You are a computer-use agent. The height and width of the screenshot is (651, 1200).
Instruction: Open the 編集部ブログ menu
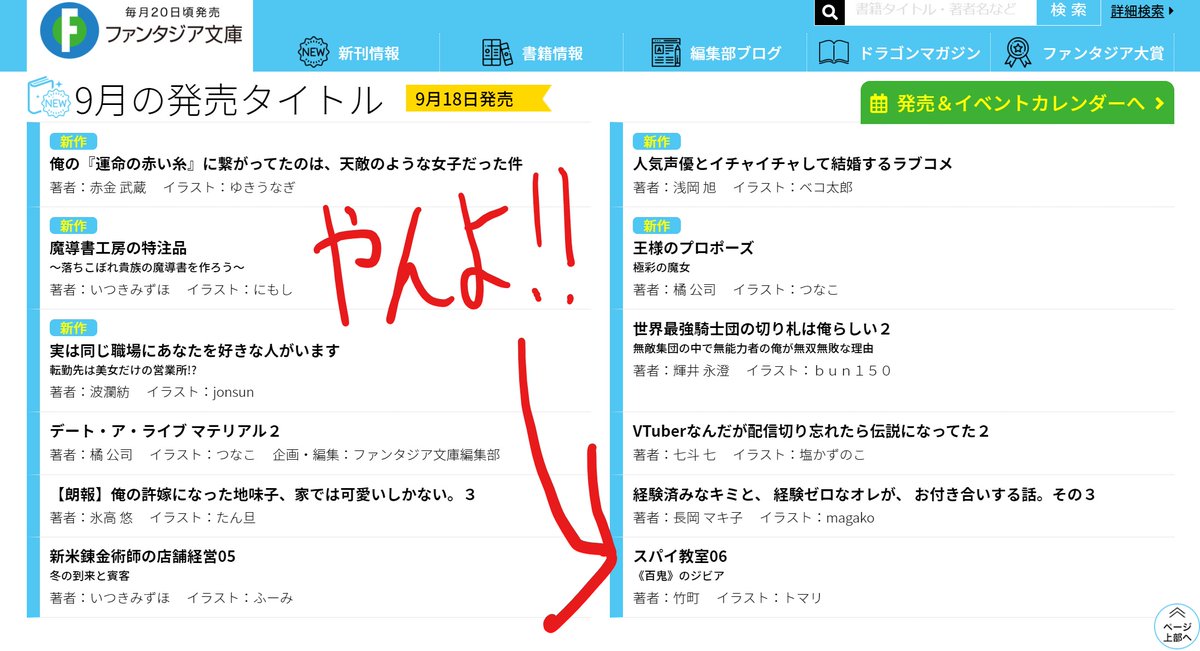[735, 53]
